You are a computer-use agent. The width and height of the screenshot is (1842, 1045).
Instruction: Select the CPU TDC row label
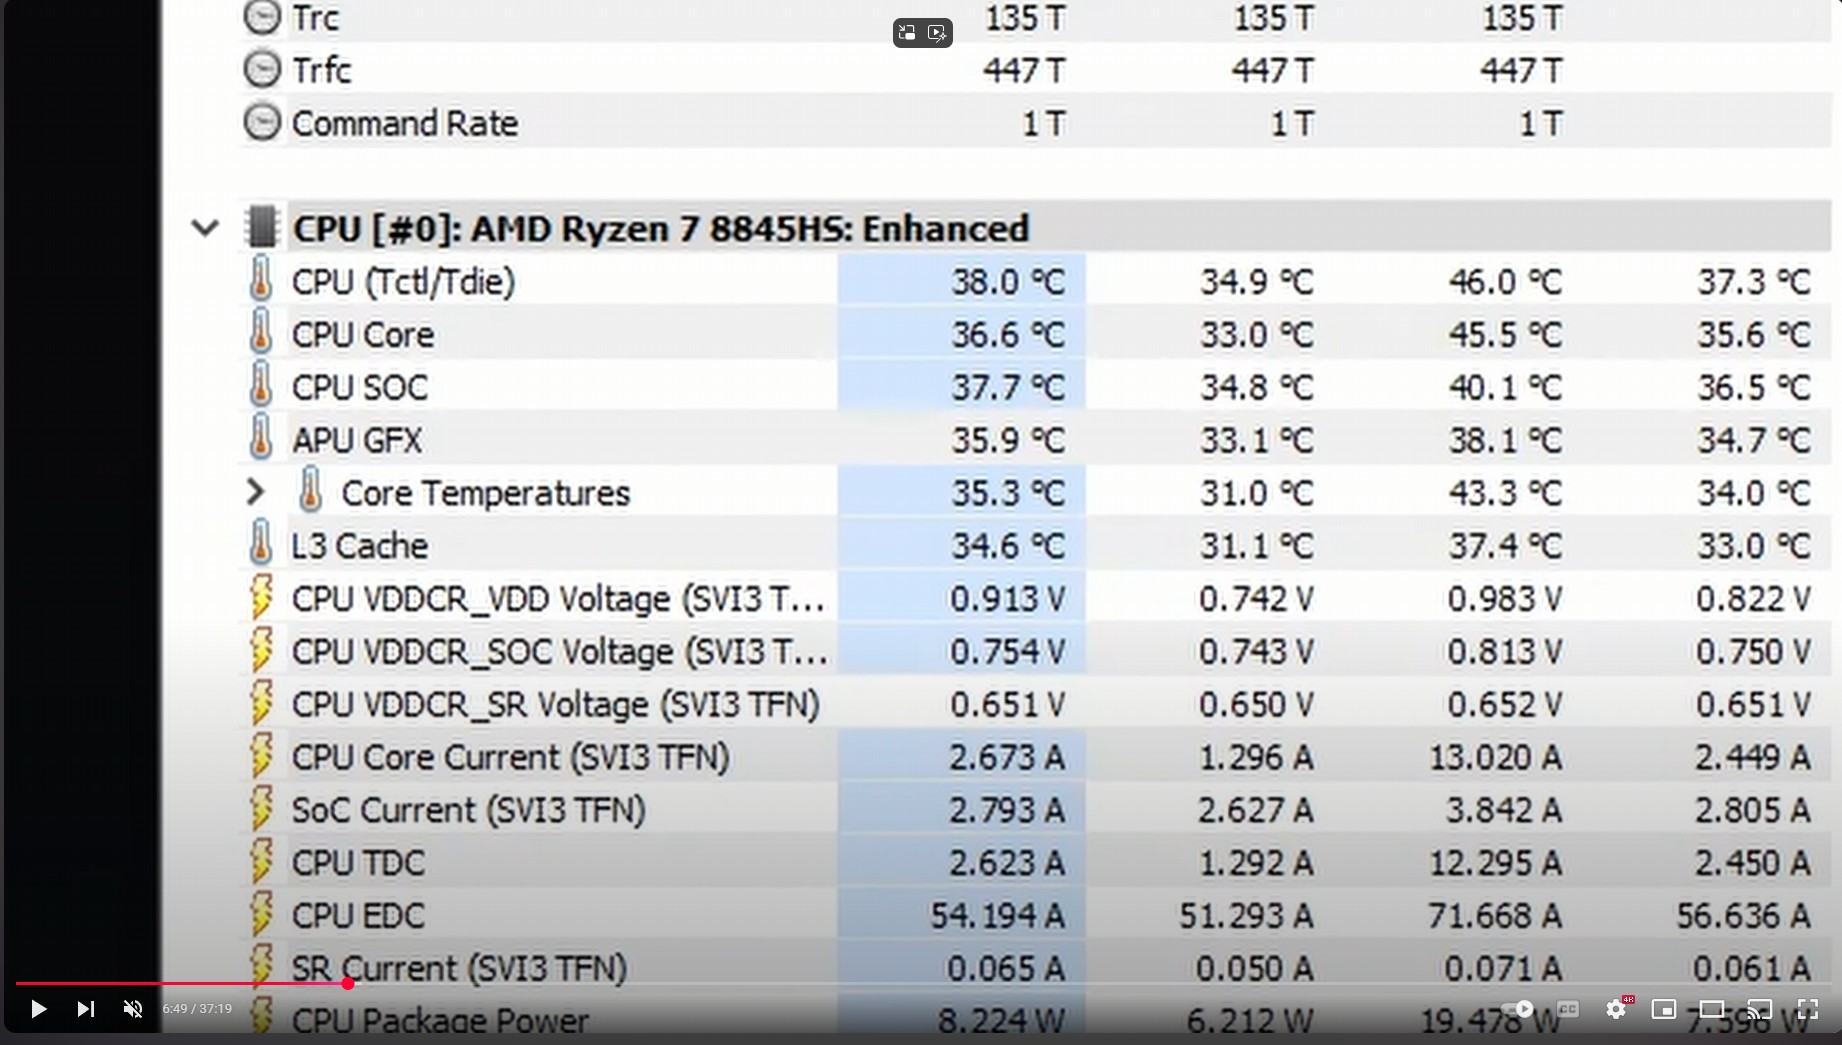tap(358, 863)
